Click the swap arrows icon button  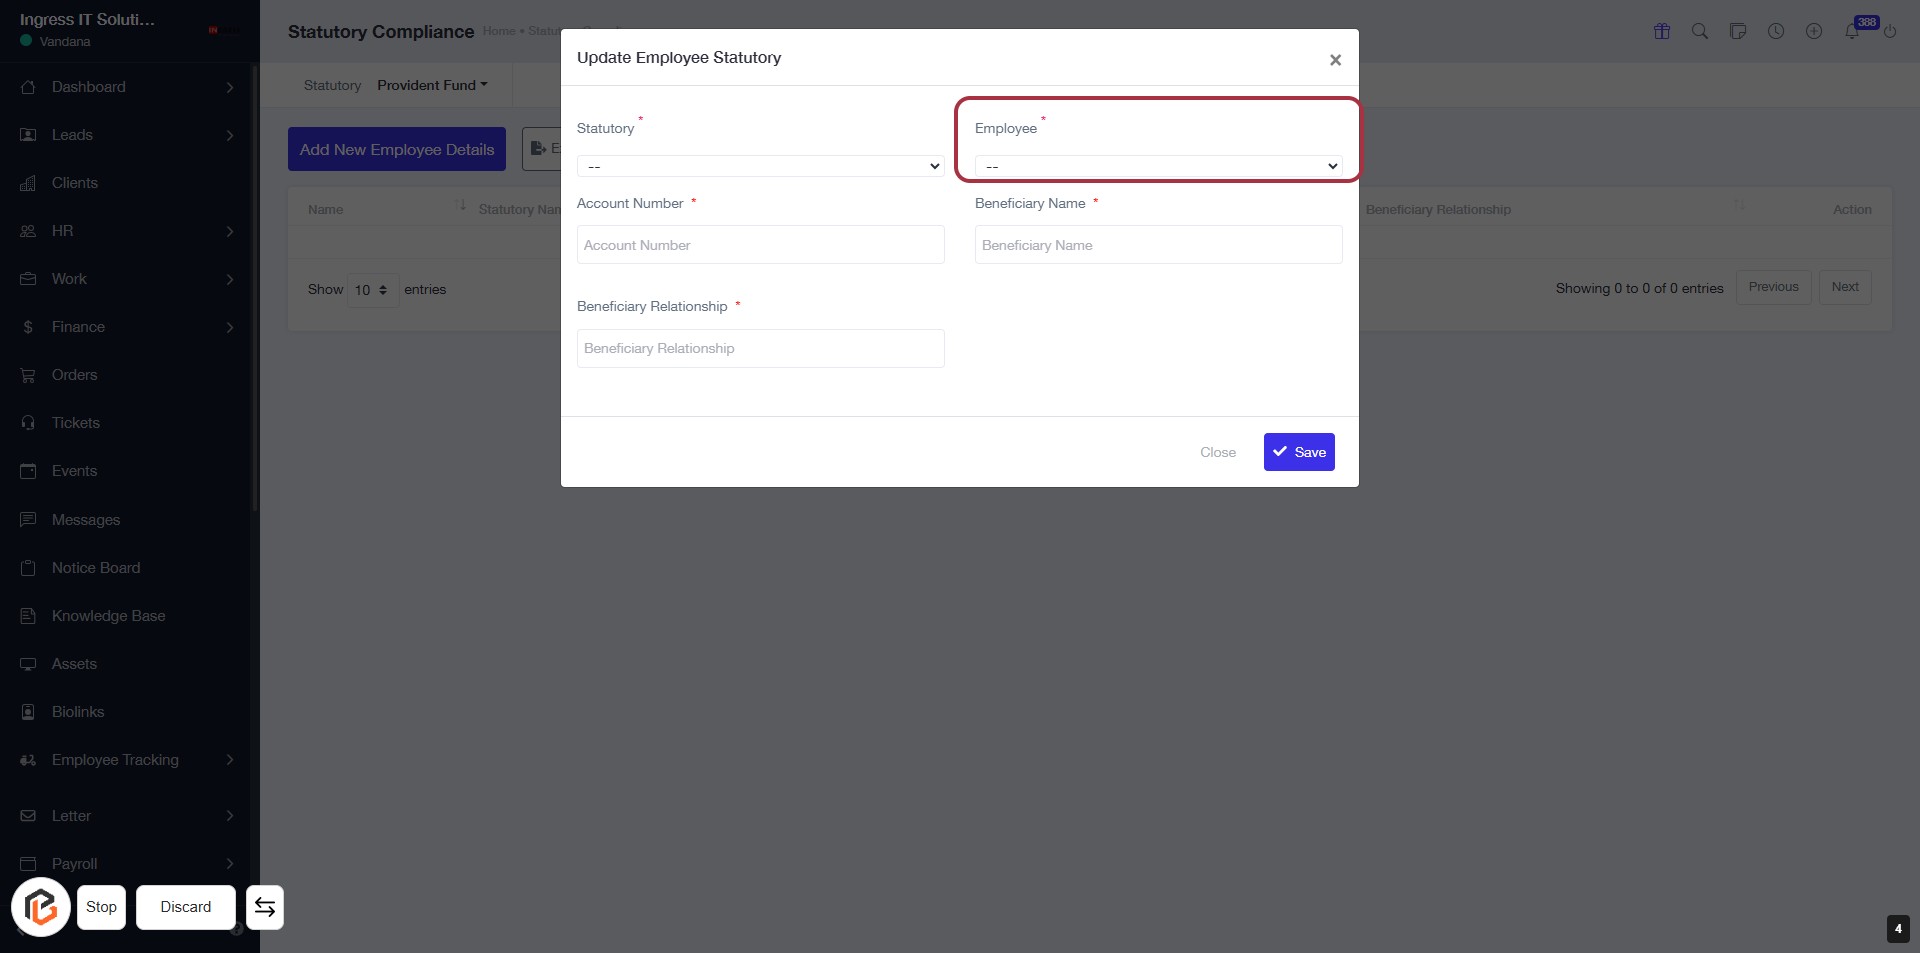click(x=265, y=907)
